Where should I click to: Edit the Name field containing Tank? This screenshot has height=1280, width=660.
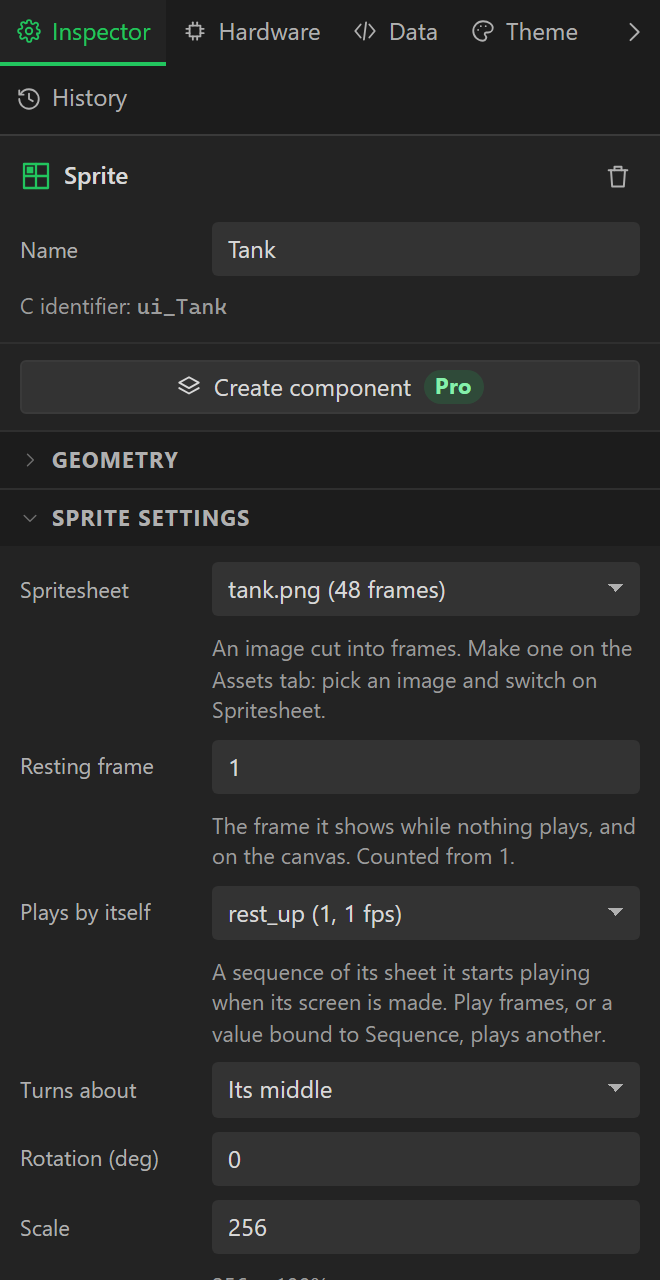pos(426,249)
